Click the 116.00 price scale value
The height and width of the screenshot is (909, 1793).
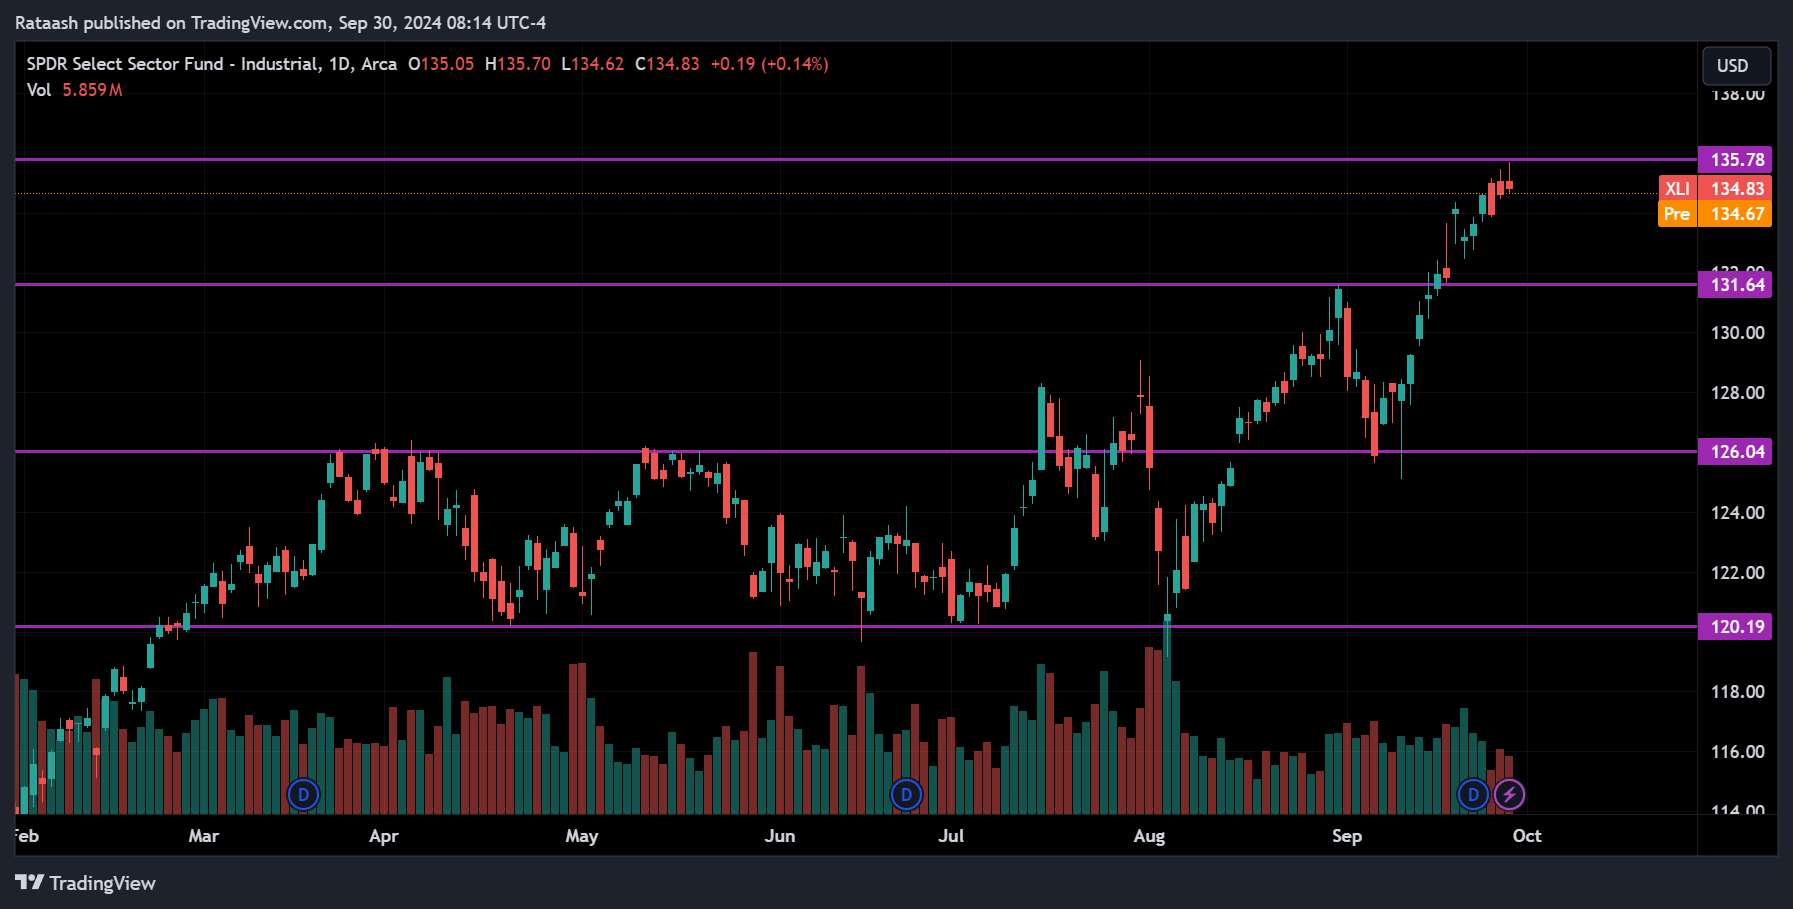coord(1737,752)
